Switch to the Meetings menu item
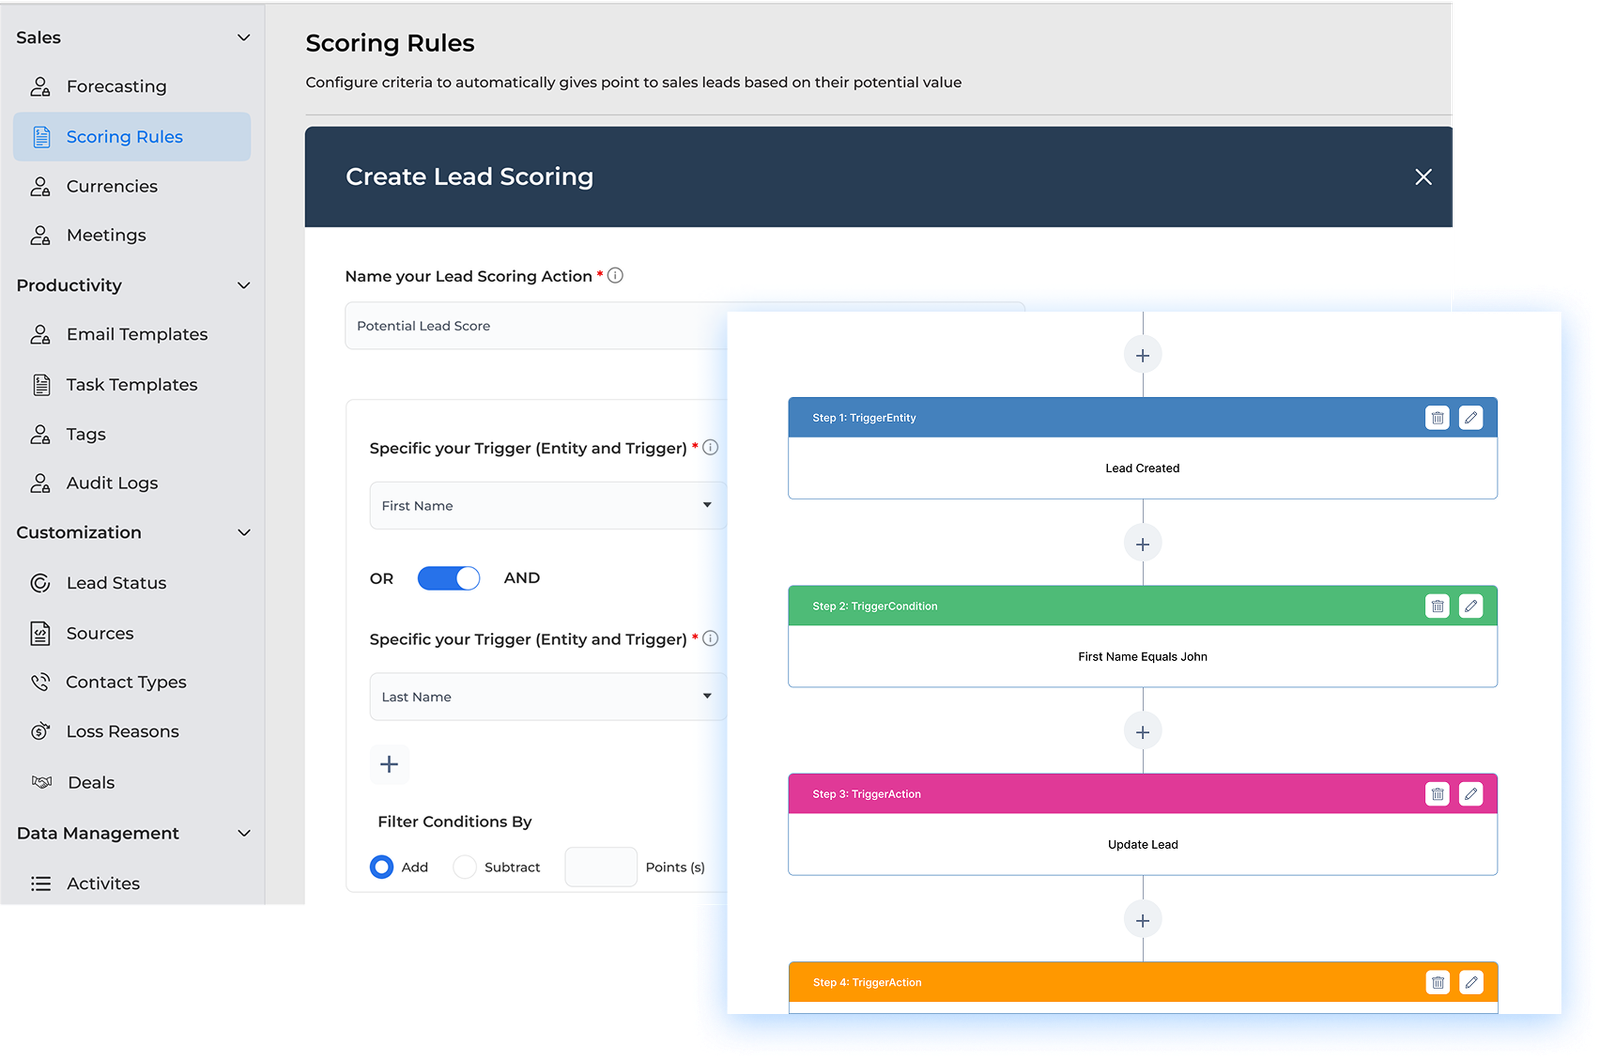 106,235
